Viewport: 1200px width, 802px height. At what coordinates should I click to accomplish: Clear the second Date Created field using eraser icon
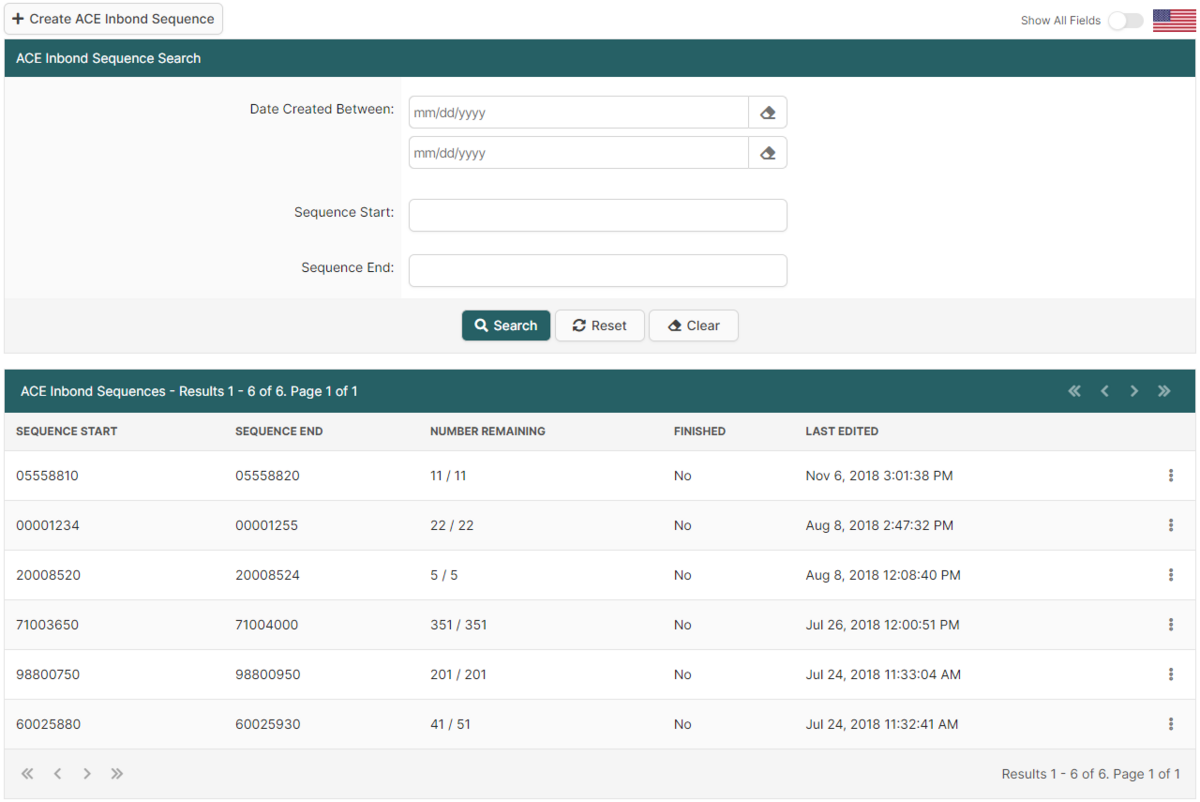click(x=767, y=152)
